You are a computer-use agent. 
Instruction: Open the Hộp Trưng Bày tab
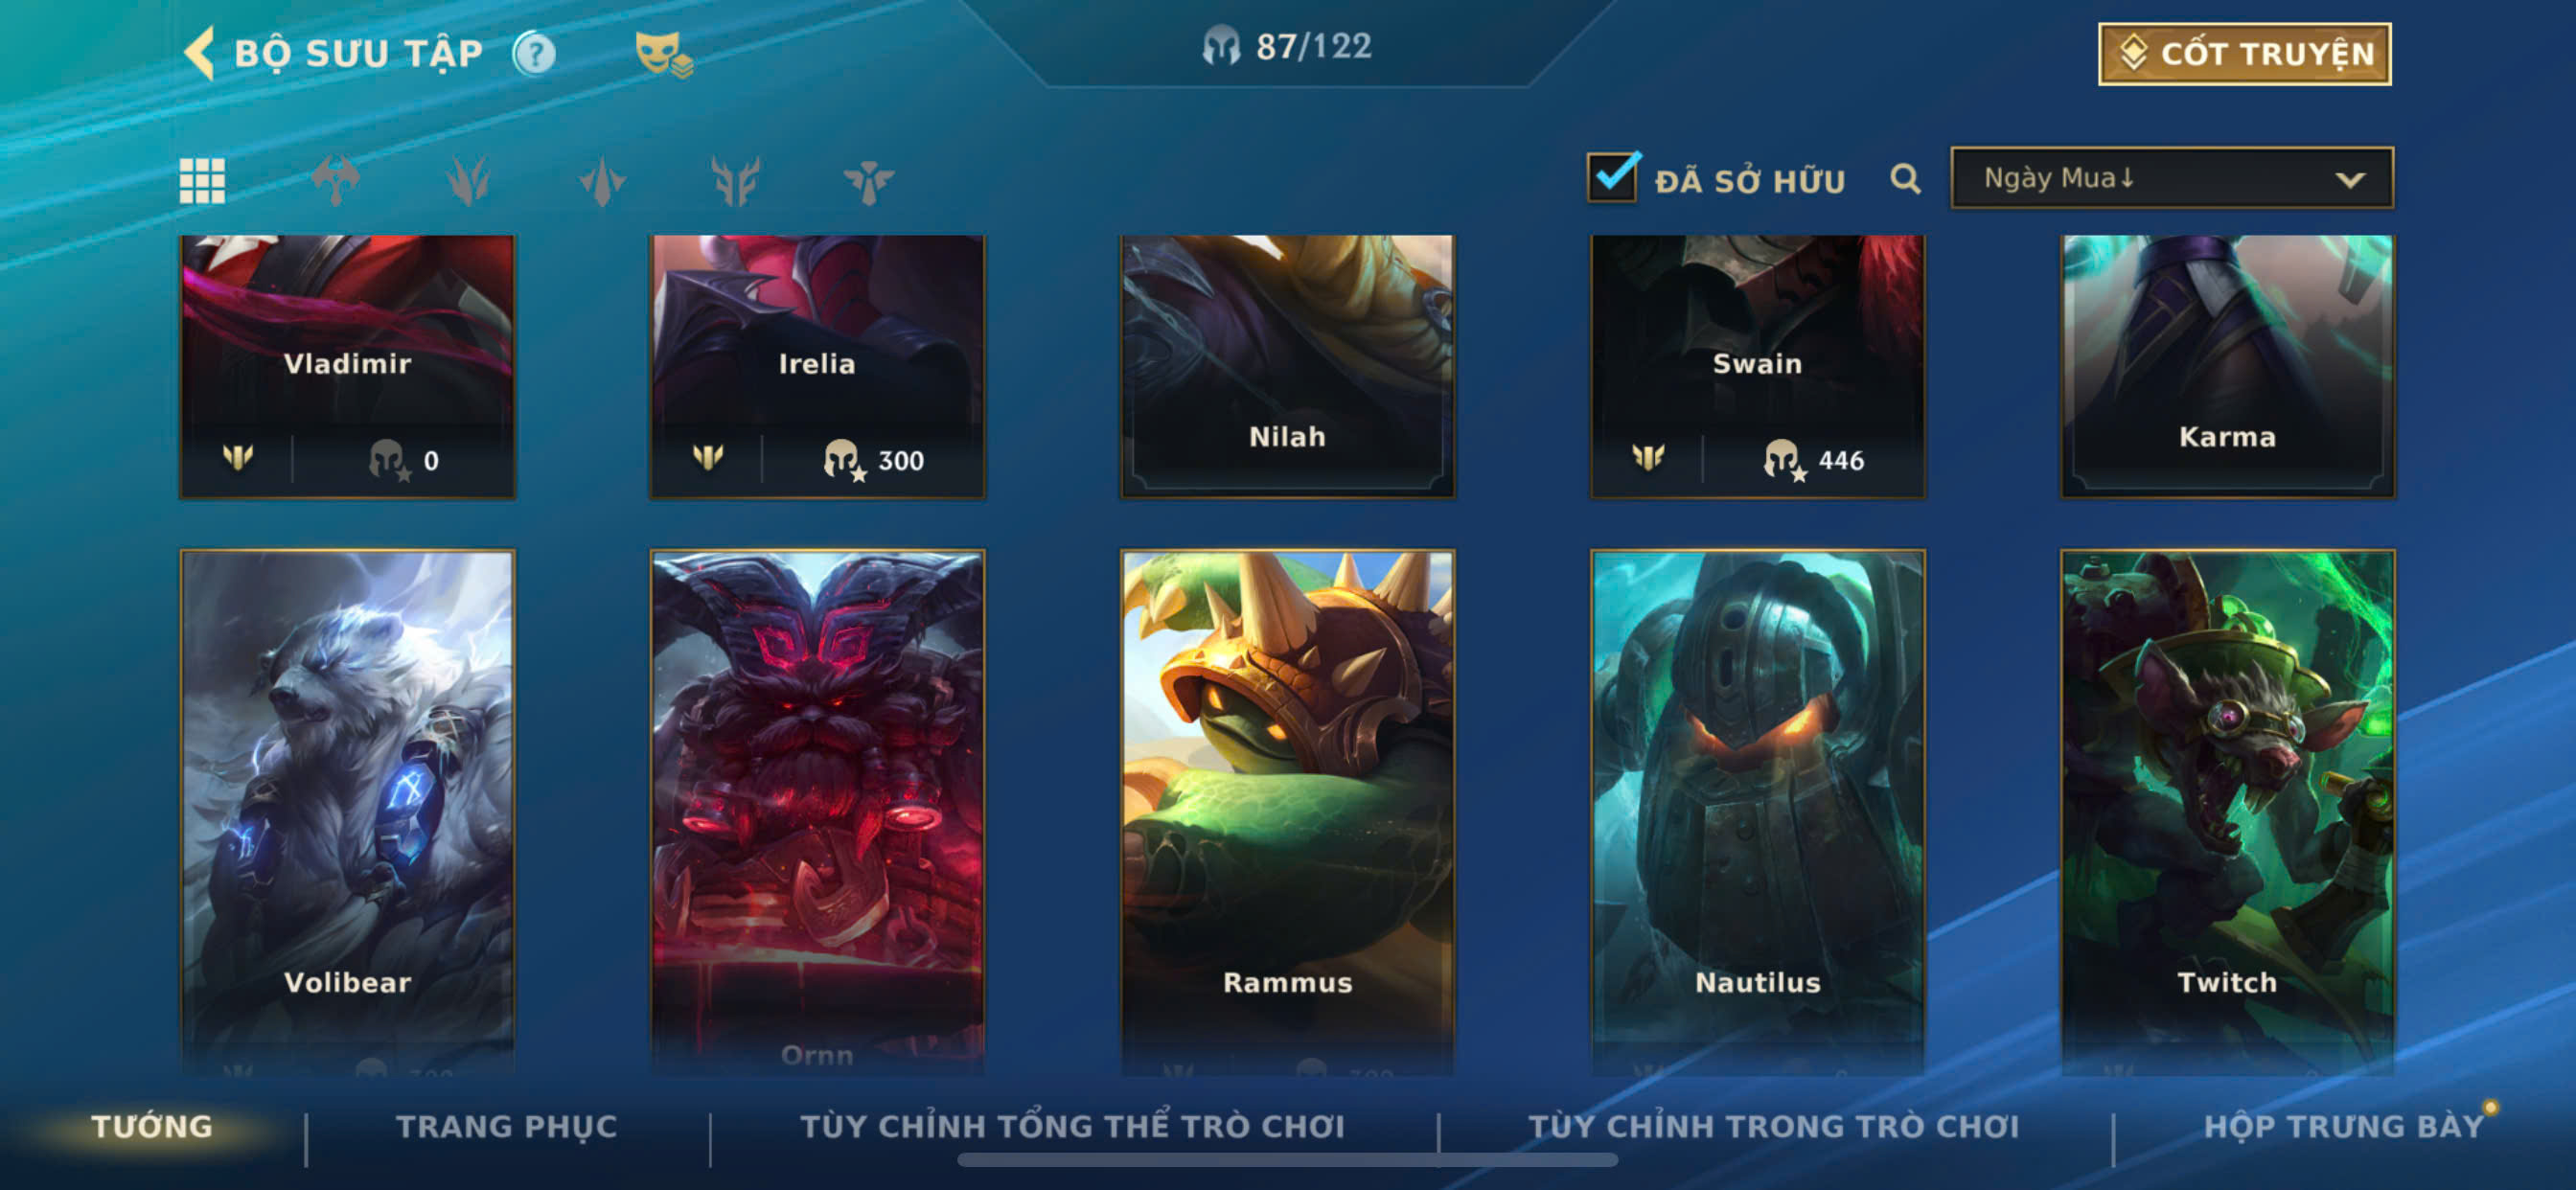pyautogui.click(x=2344, y=1127)
